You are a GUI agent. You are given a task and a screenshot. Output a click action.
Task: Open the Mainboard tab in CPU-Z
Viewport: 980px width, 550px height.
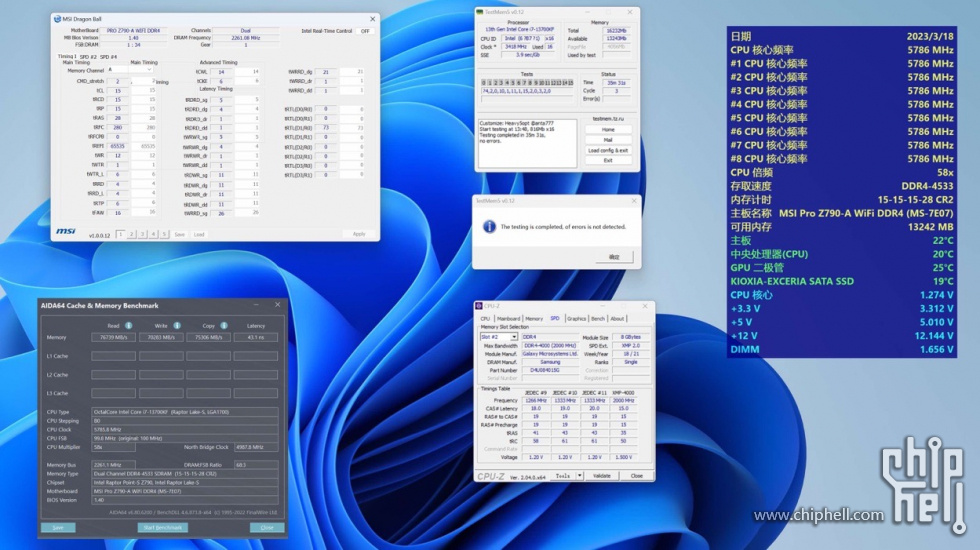click(508, 319)
